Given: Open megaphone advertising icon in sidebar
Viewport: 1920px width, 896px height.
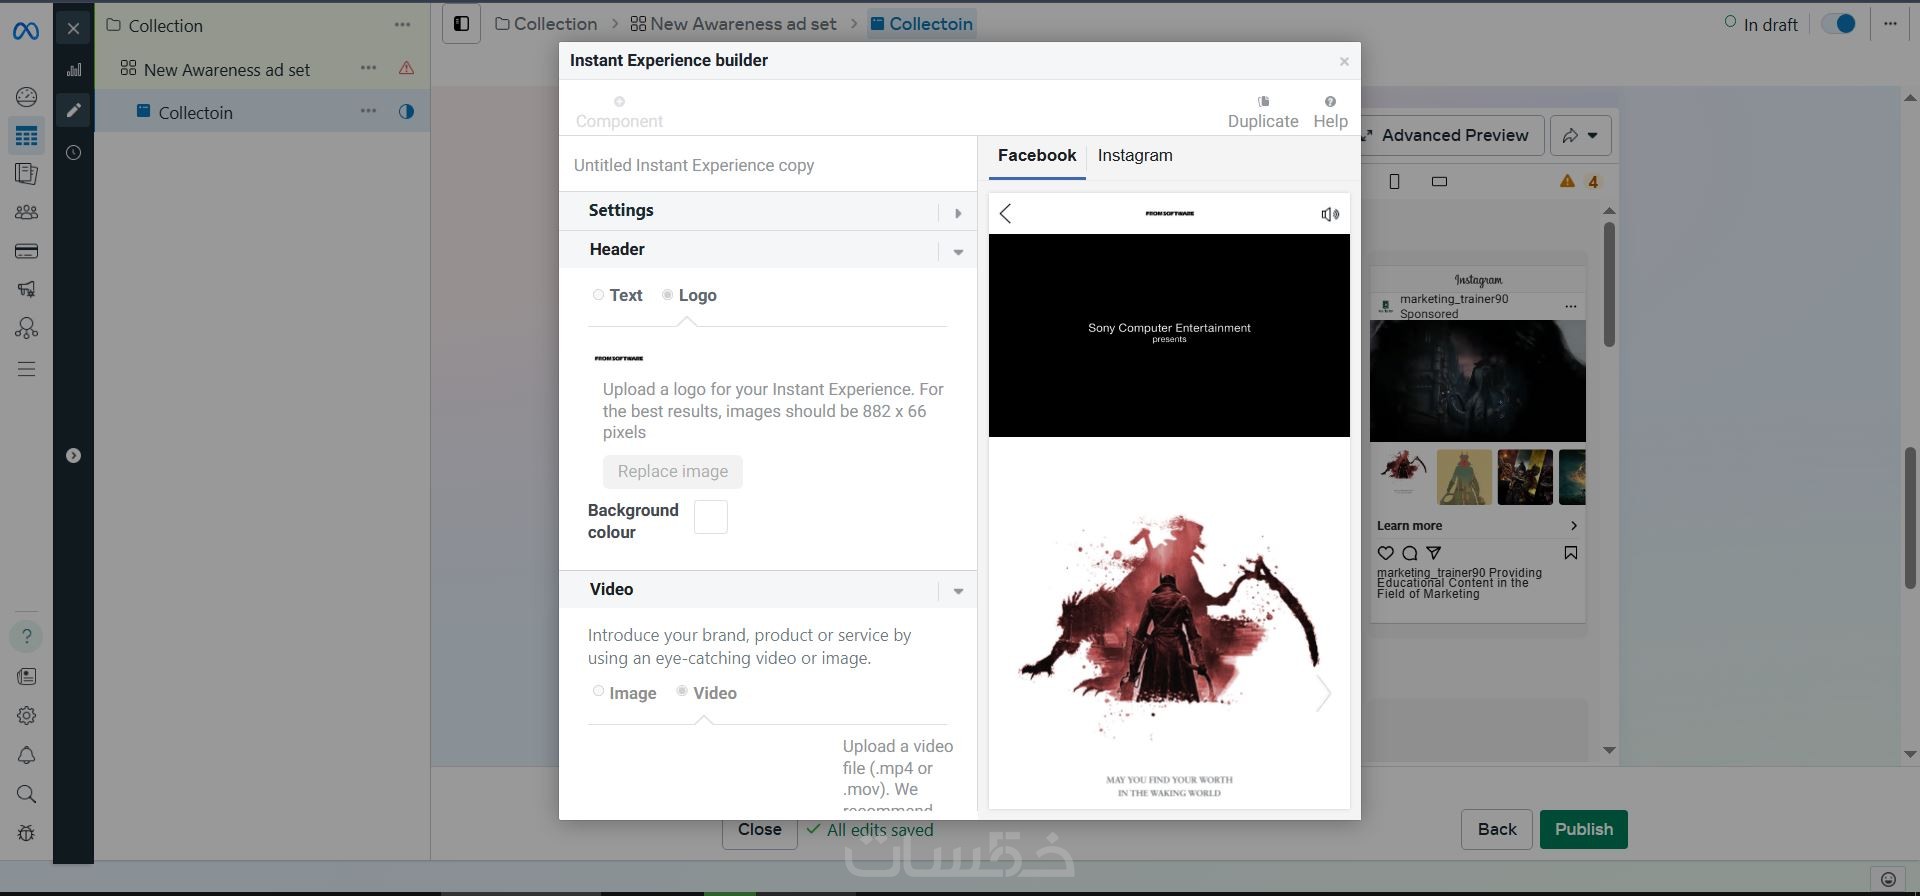Looking at the screenshot, I should coord(26,289).
